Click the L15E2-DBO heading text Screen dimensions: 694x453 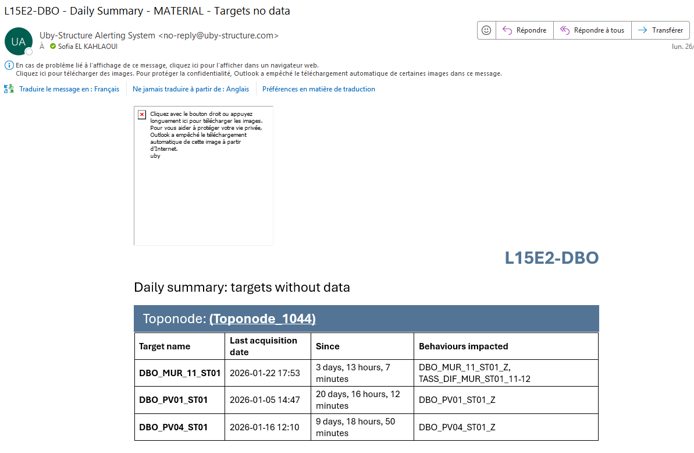(551, 258)
